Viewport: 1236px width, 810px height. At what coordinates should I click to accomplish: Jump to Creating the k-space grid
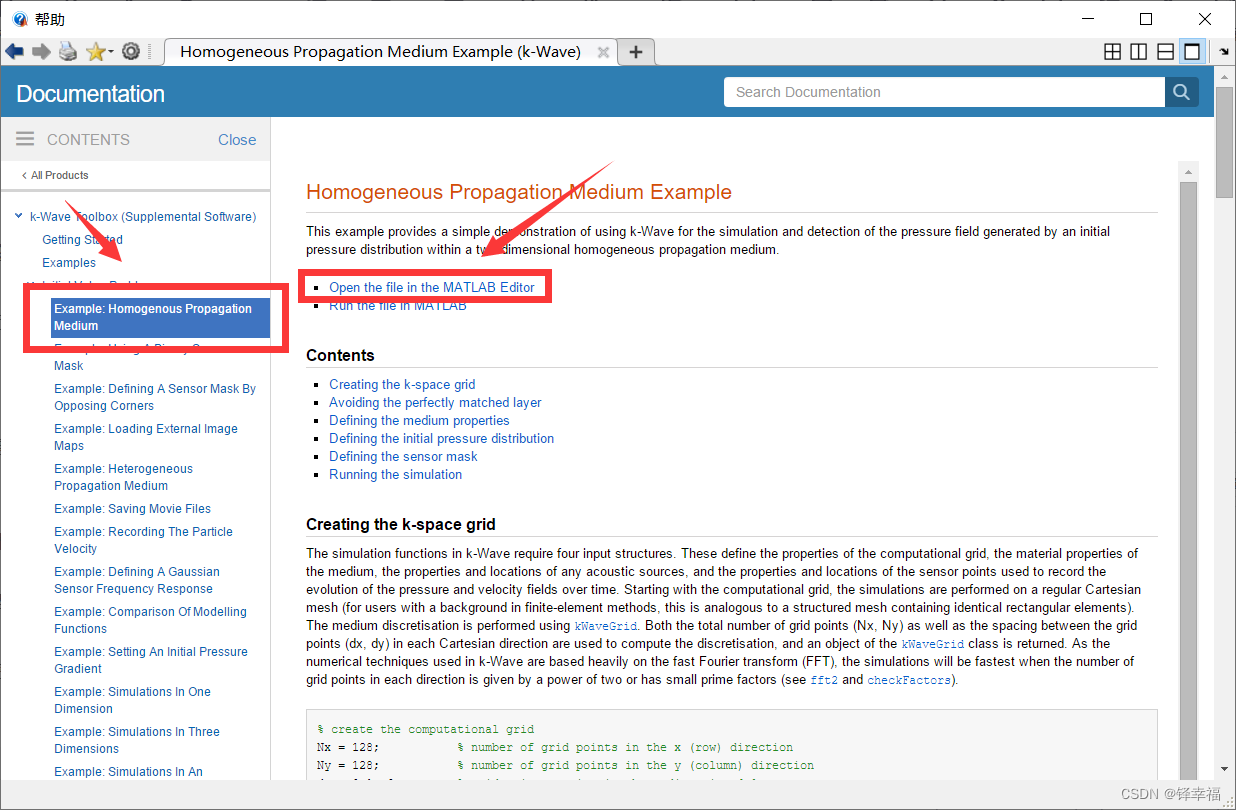[402, 384]
